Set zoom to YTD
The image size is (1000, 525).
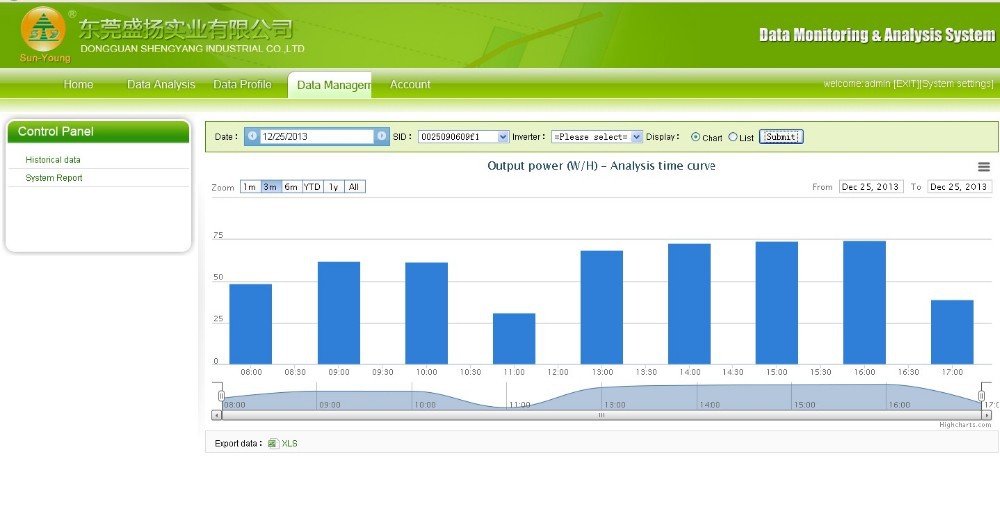(x=312, y=187)
